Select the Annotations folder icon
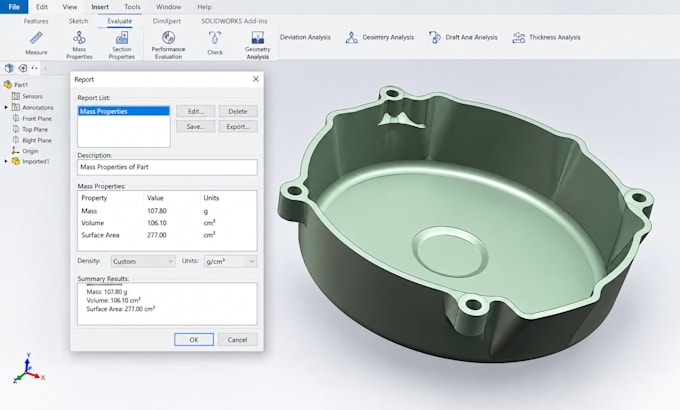The image size is (680, 410). coord(16,107)
